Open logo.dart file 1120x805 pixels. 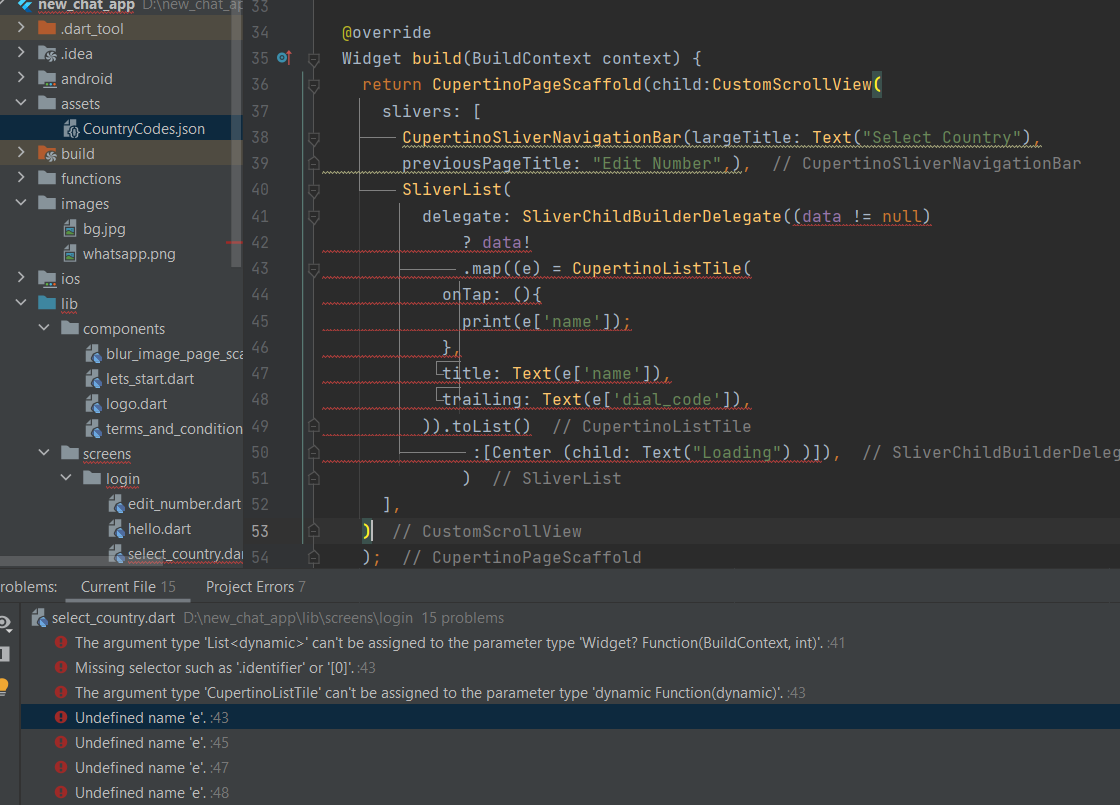tap(136, 404)
